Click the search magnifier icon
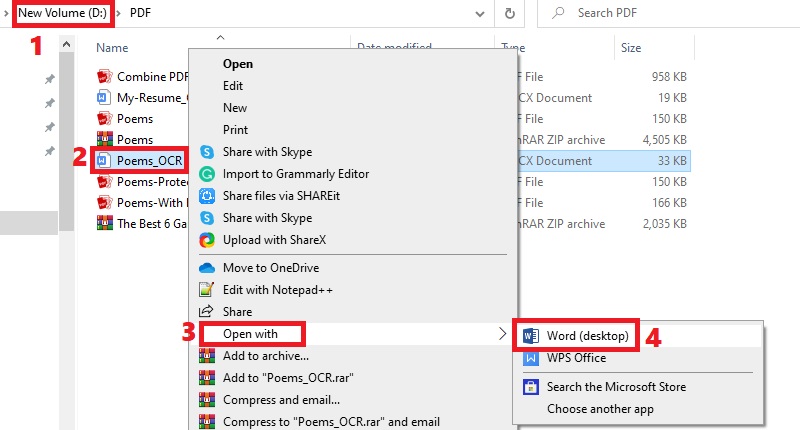 click(x=558, y=13)
